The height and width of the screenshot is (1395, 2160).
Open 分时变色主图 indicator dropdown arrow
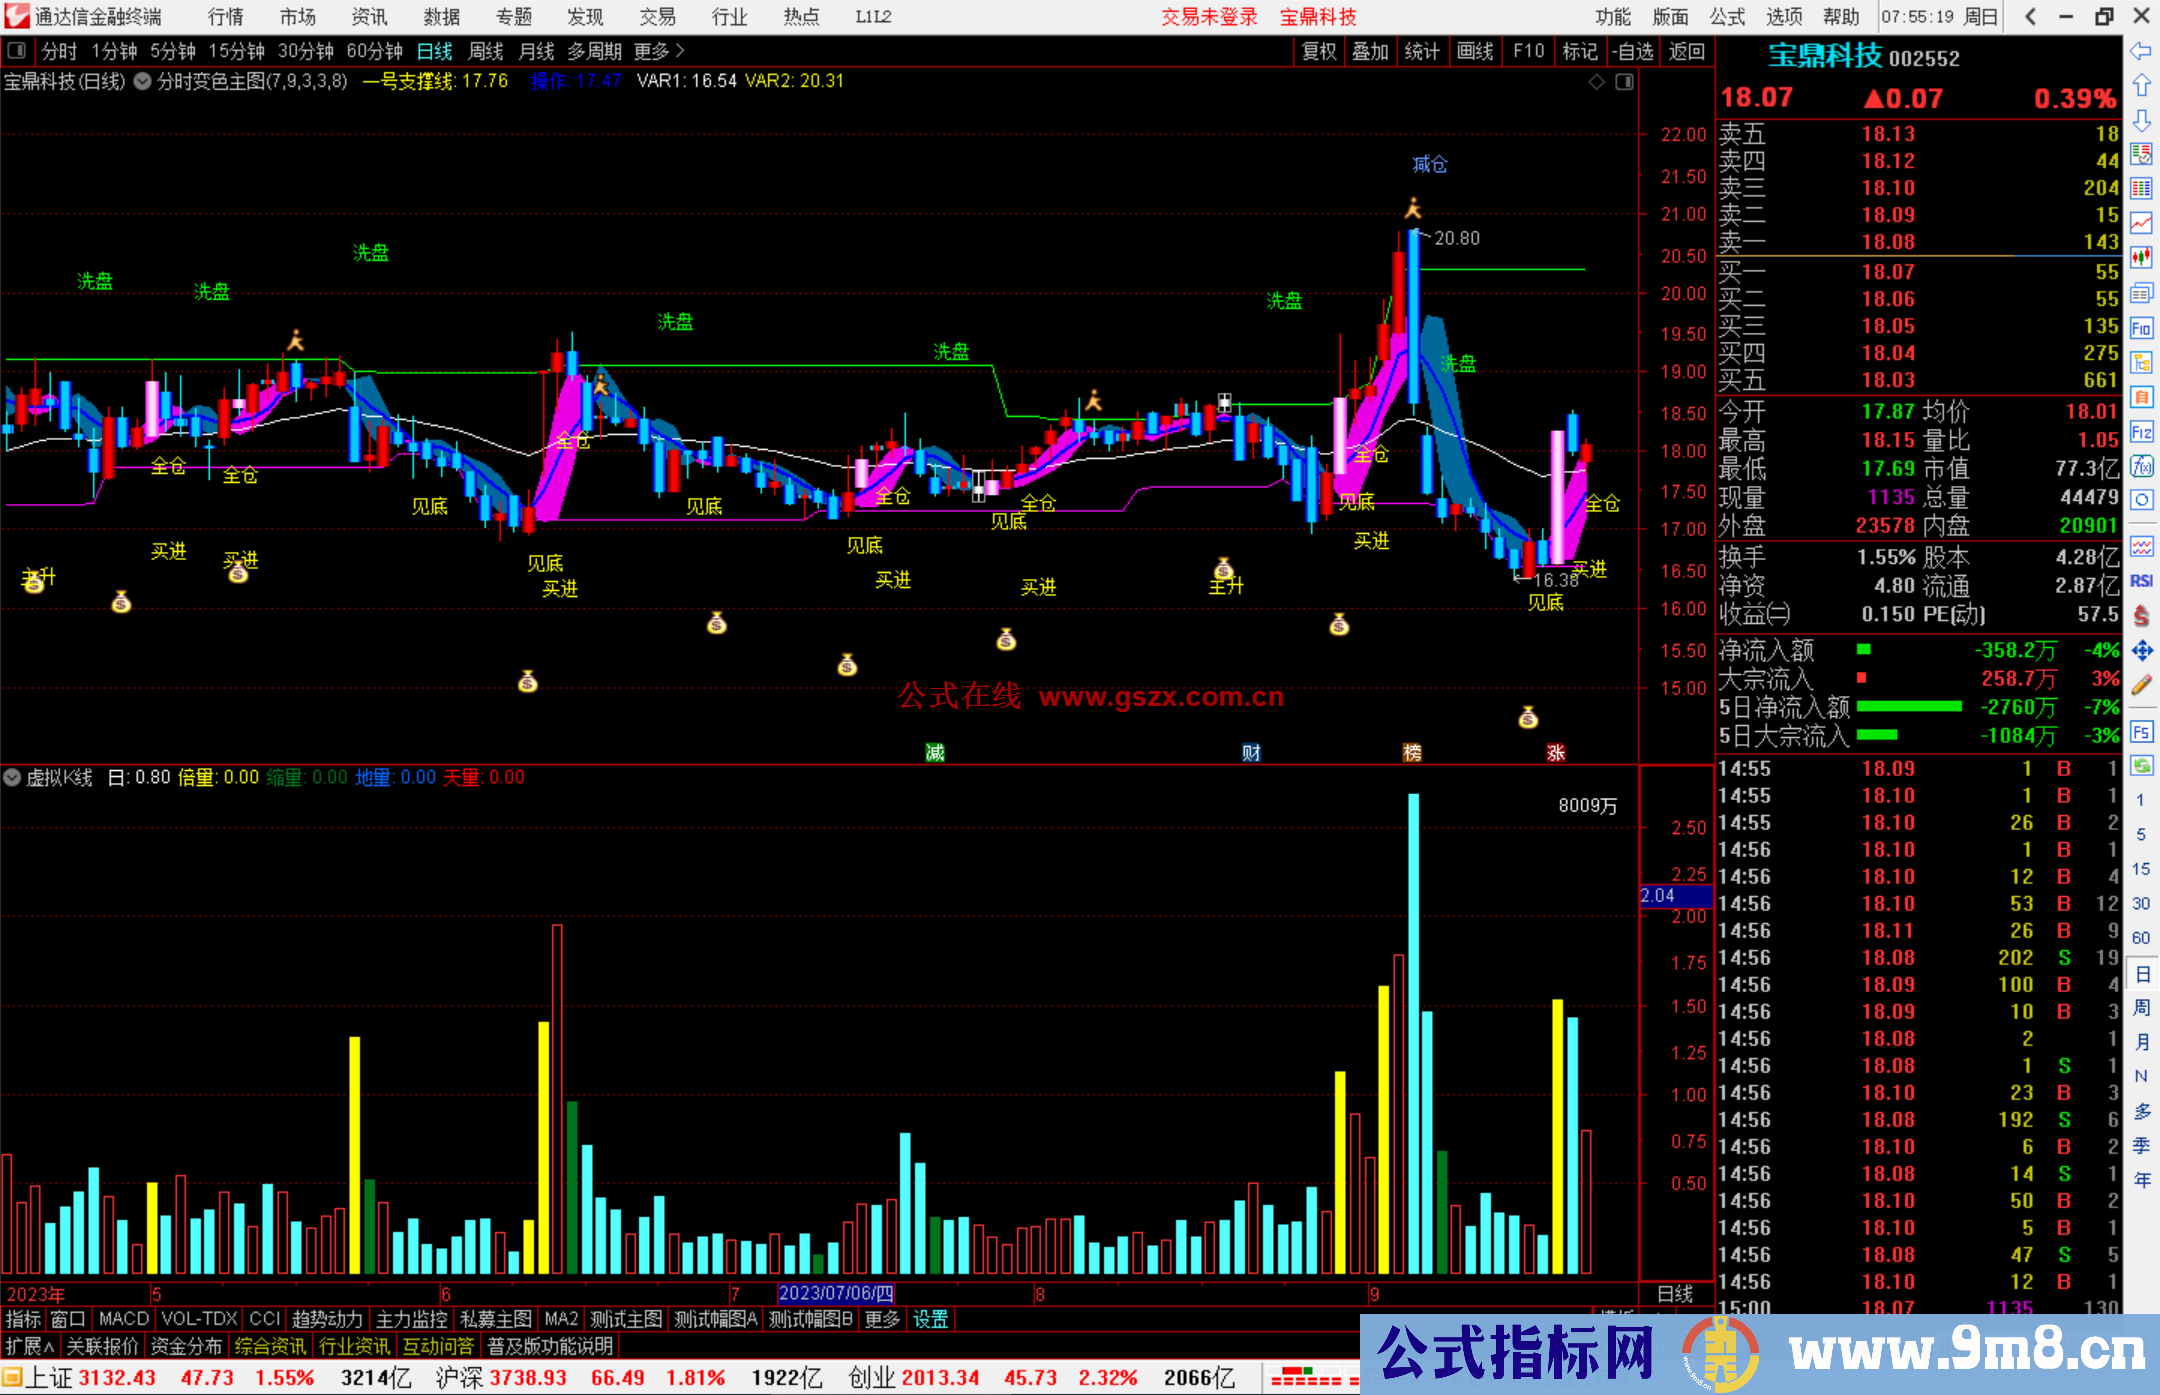point(143,82)
